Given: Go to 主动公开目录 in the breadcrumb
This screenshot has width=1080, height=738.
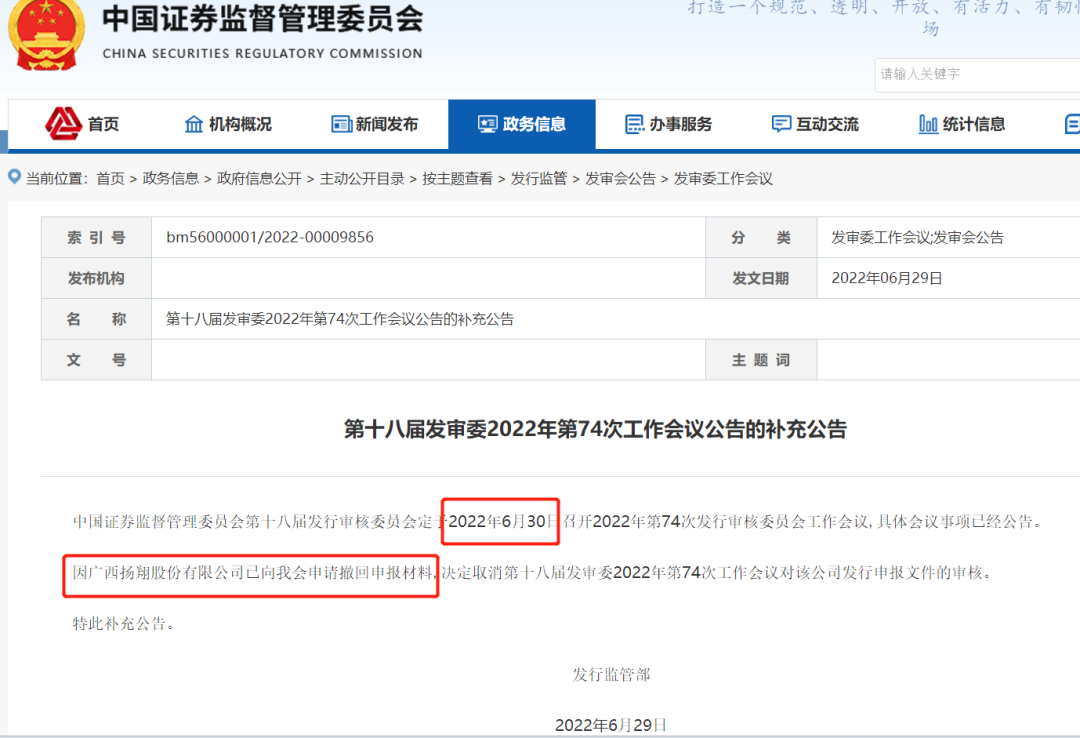Looking at the screenshot, I should pos(362,179).
